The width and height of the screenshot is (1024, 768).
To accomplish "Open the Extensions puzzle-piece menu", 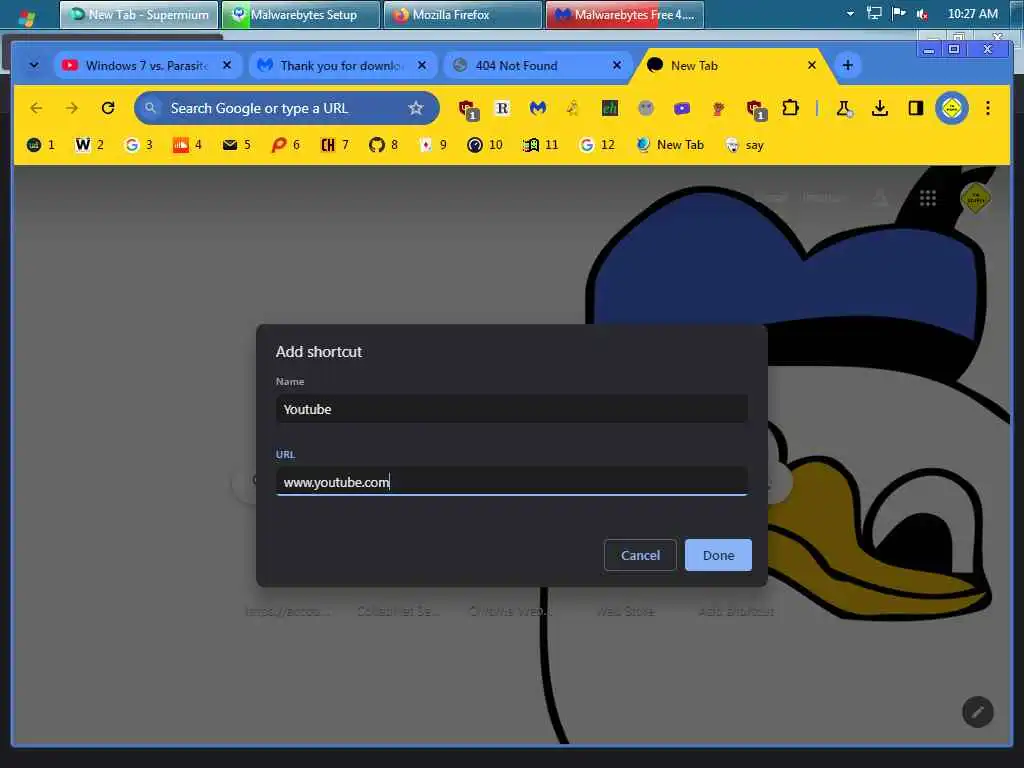I will click(x=790, y=108).
